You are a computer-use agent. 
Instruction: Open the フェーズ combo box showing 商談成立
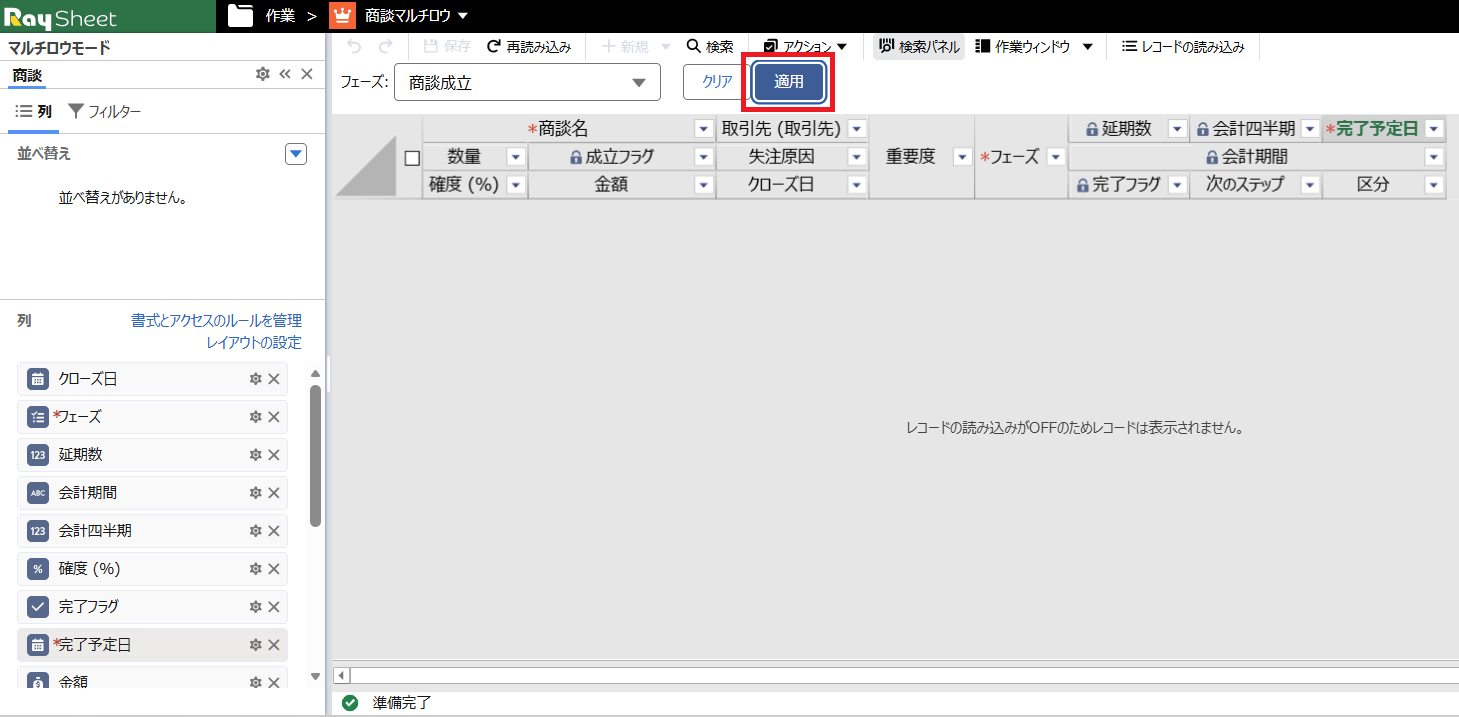[527, 82]
